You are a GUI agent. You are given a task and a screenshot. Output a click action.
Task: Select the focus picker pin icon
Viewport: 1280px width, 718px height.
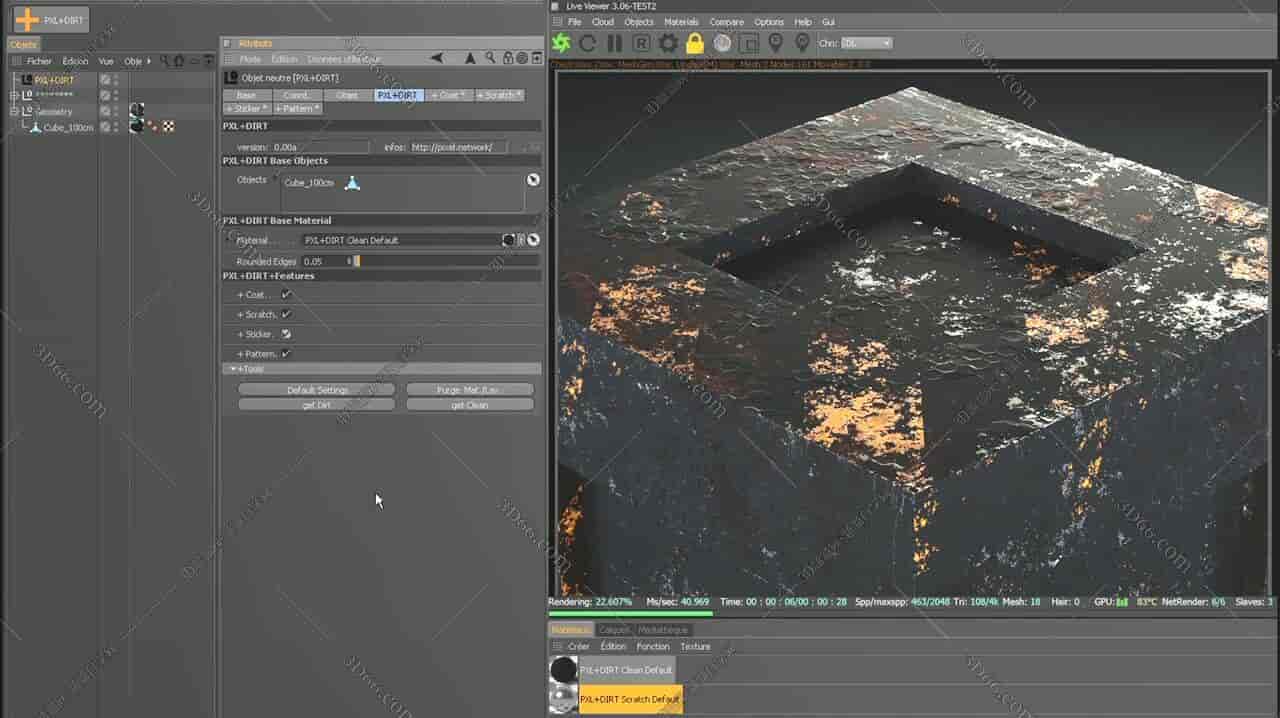click(776, 43)
